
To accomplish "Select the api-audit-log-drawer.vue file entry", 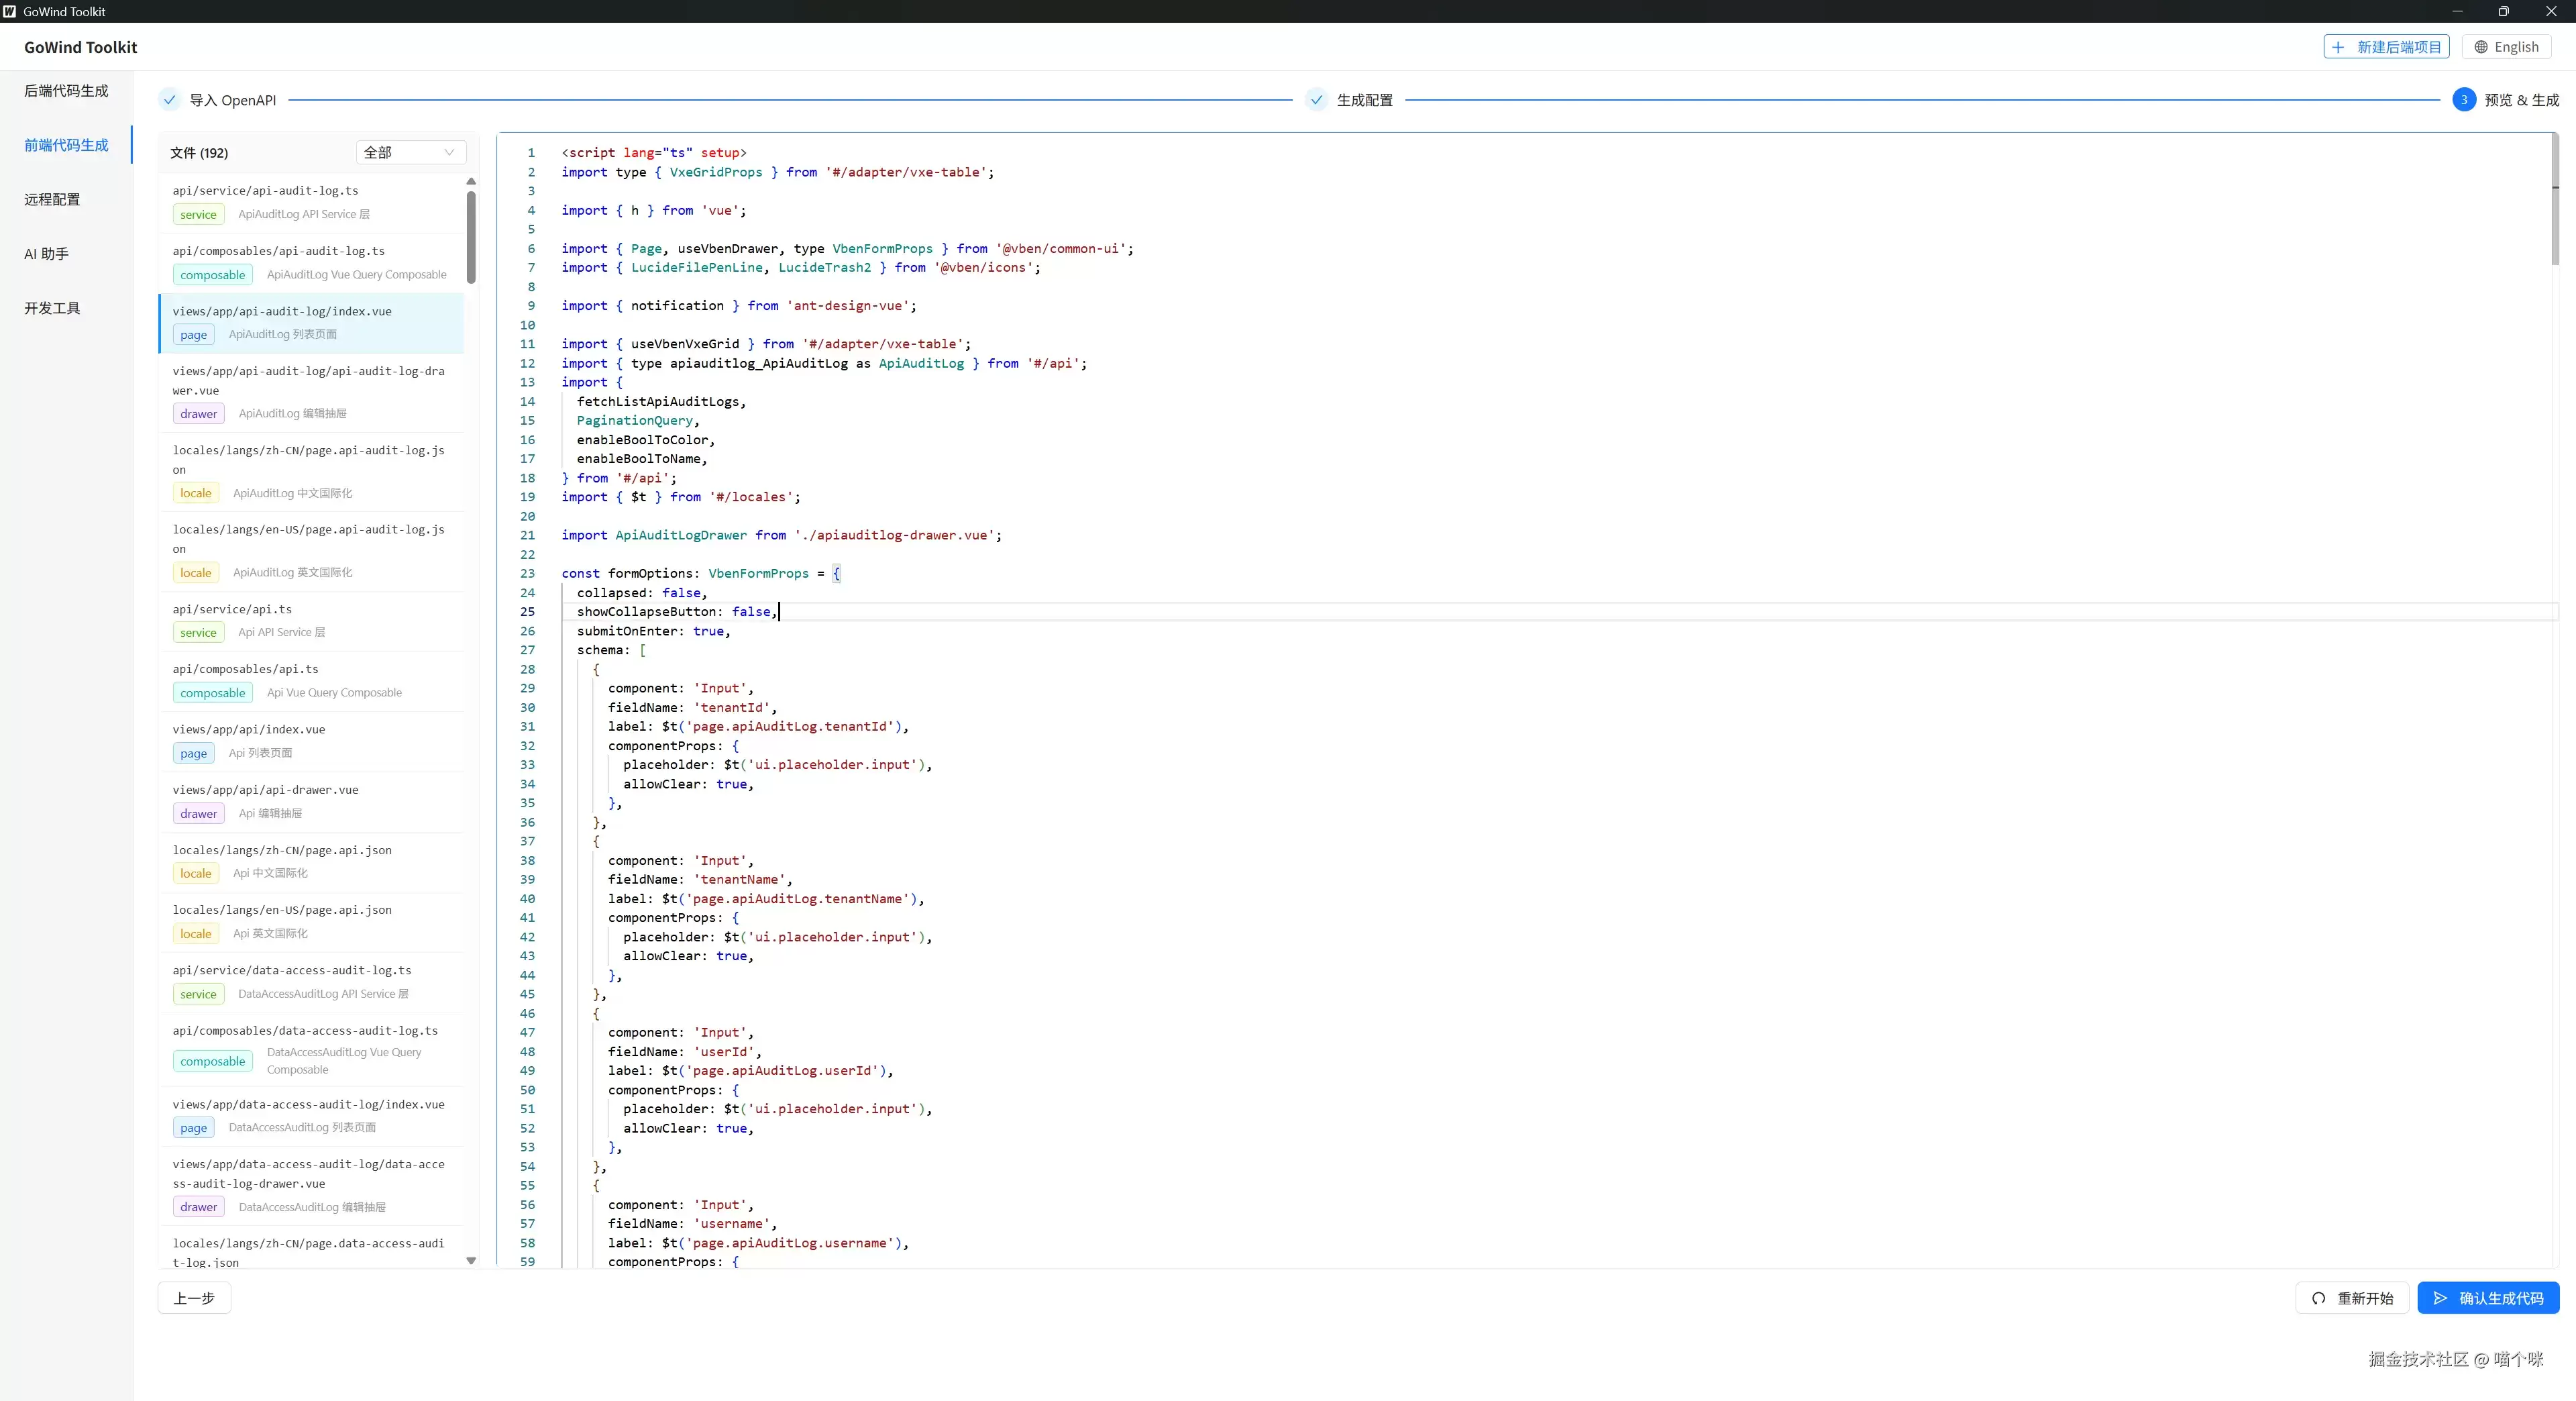I will pos(311,392).
